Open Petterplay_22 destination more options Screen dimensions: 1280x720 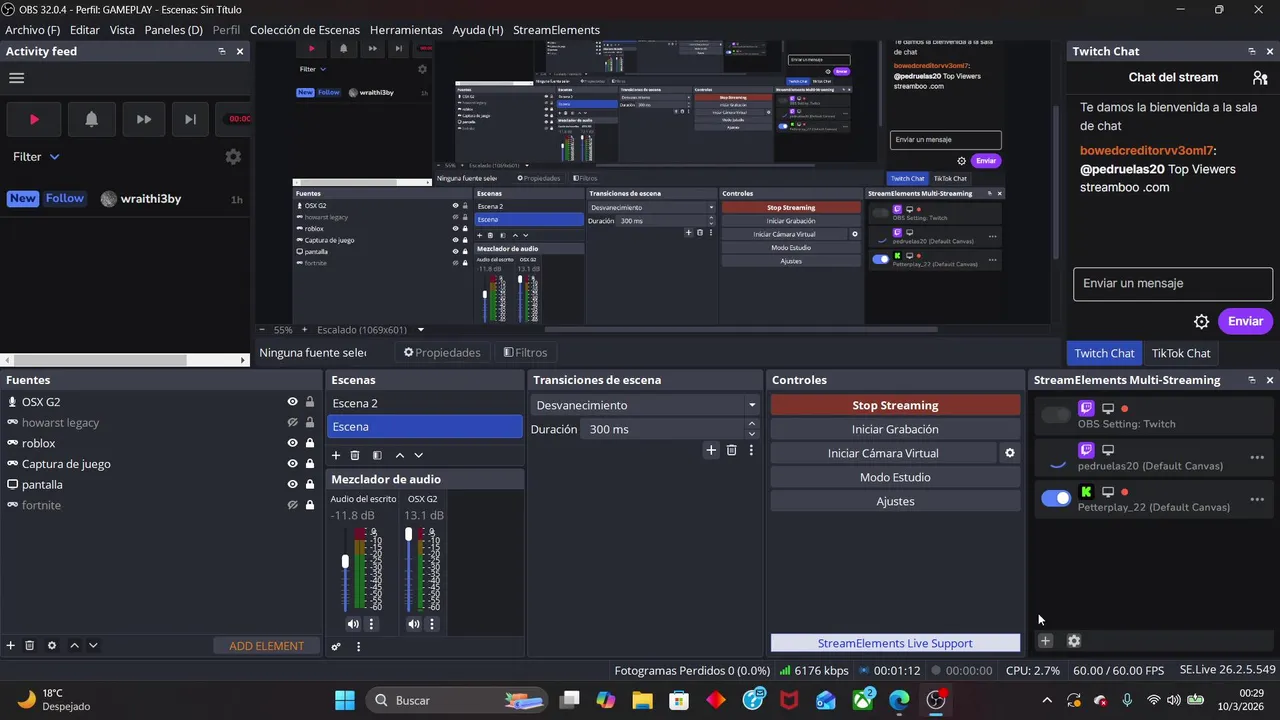[1257, 499]
